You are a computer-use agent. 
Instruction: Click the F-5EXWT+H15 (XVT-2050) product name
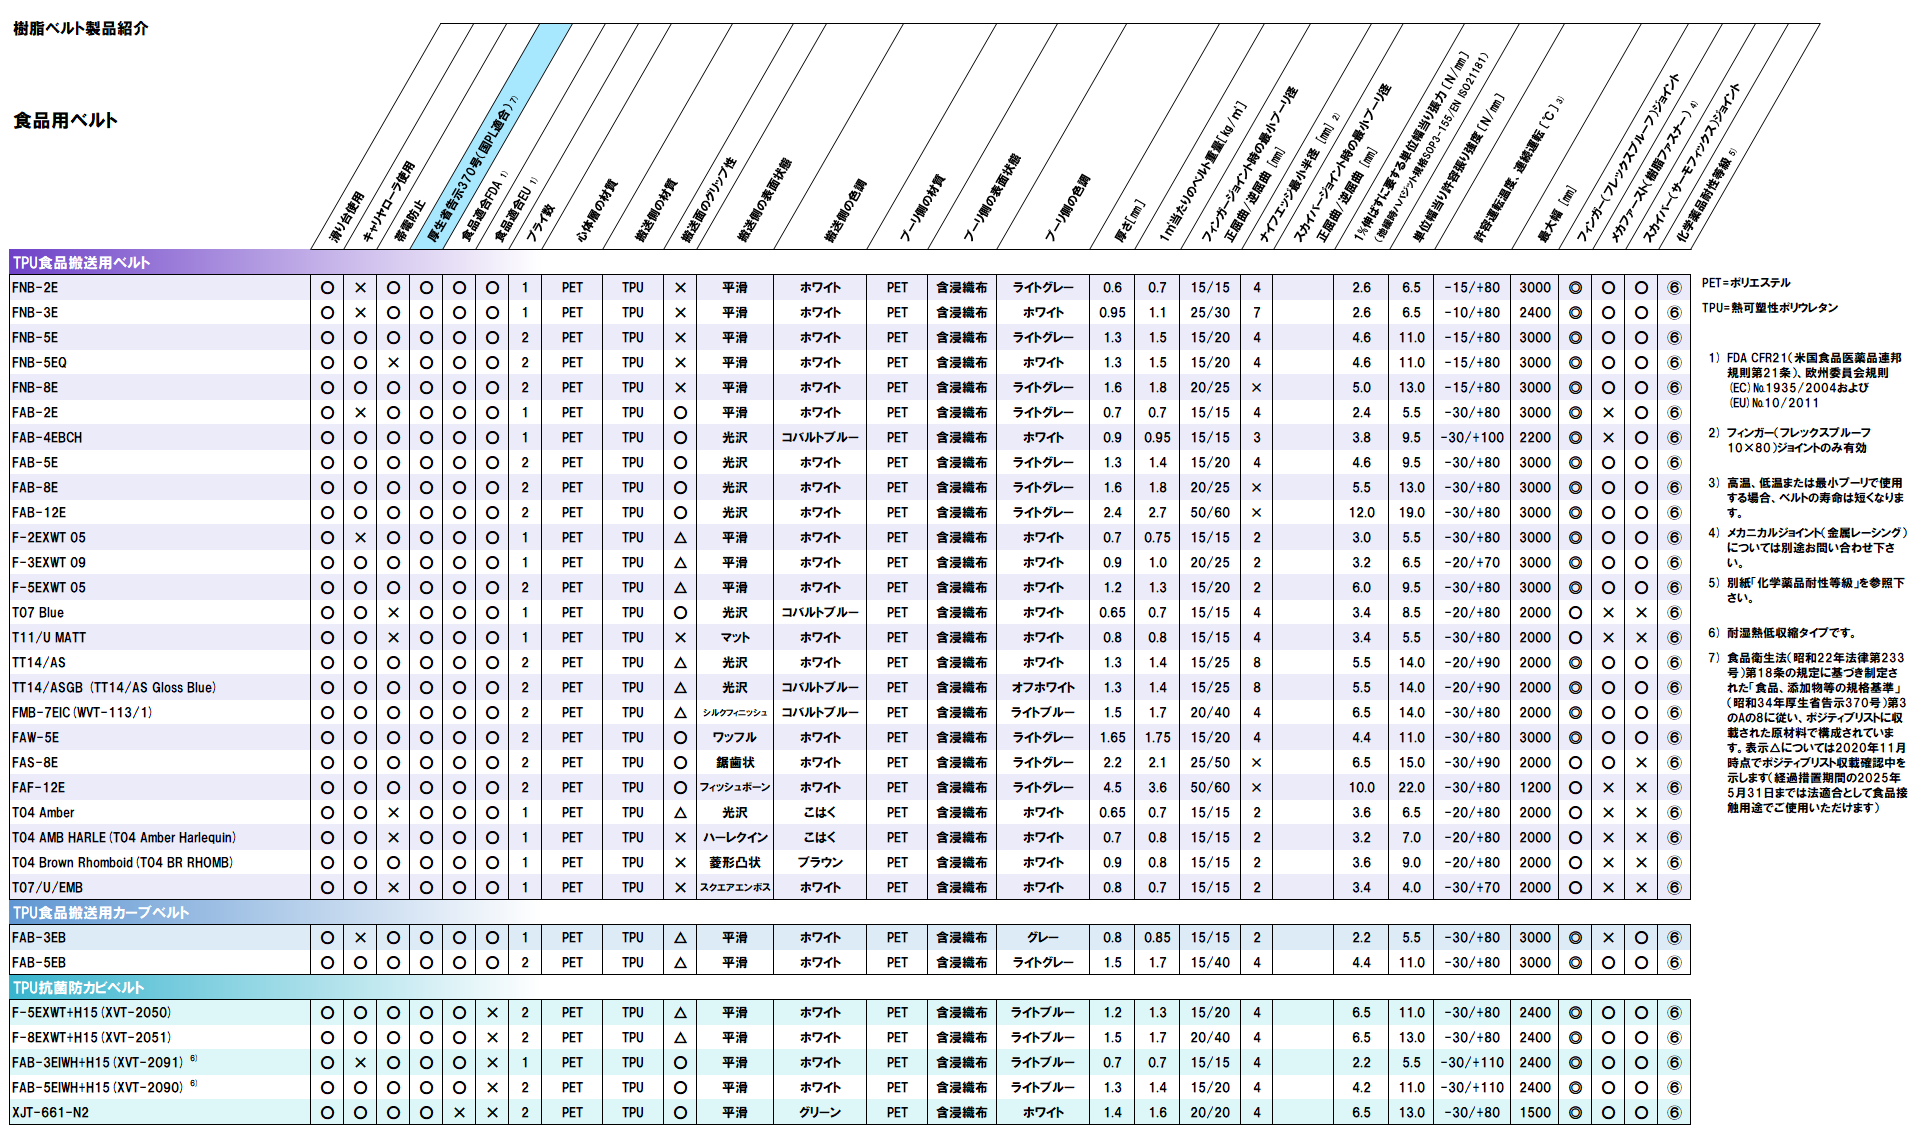tap(92, 1013)
